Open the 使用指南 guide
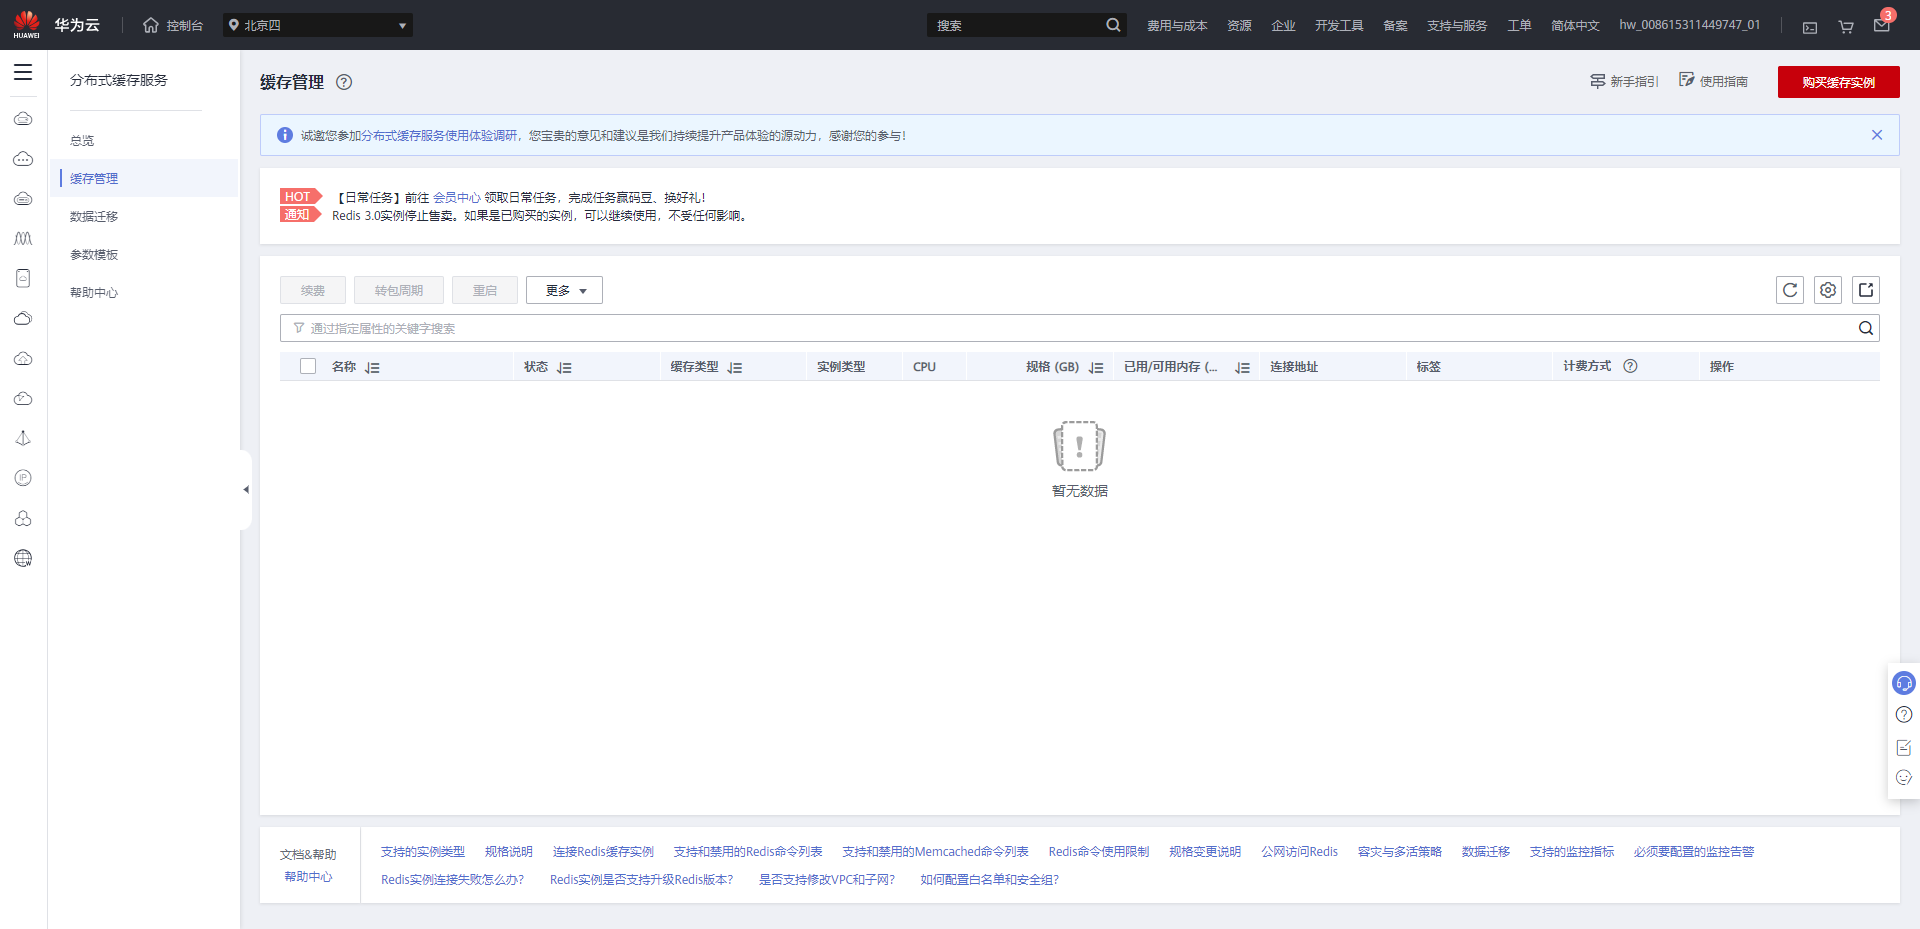The width and height of the screenshot is (1920, 929). 1713,81
